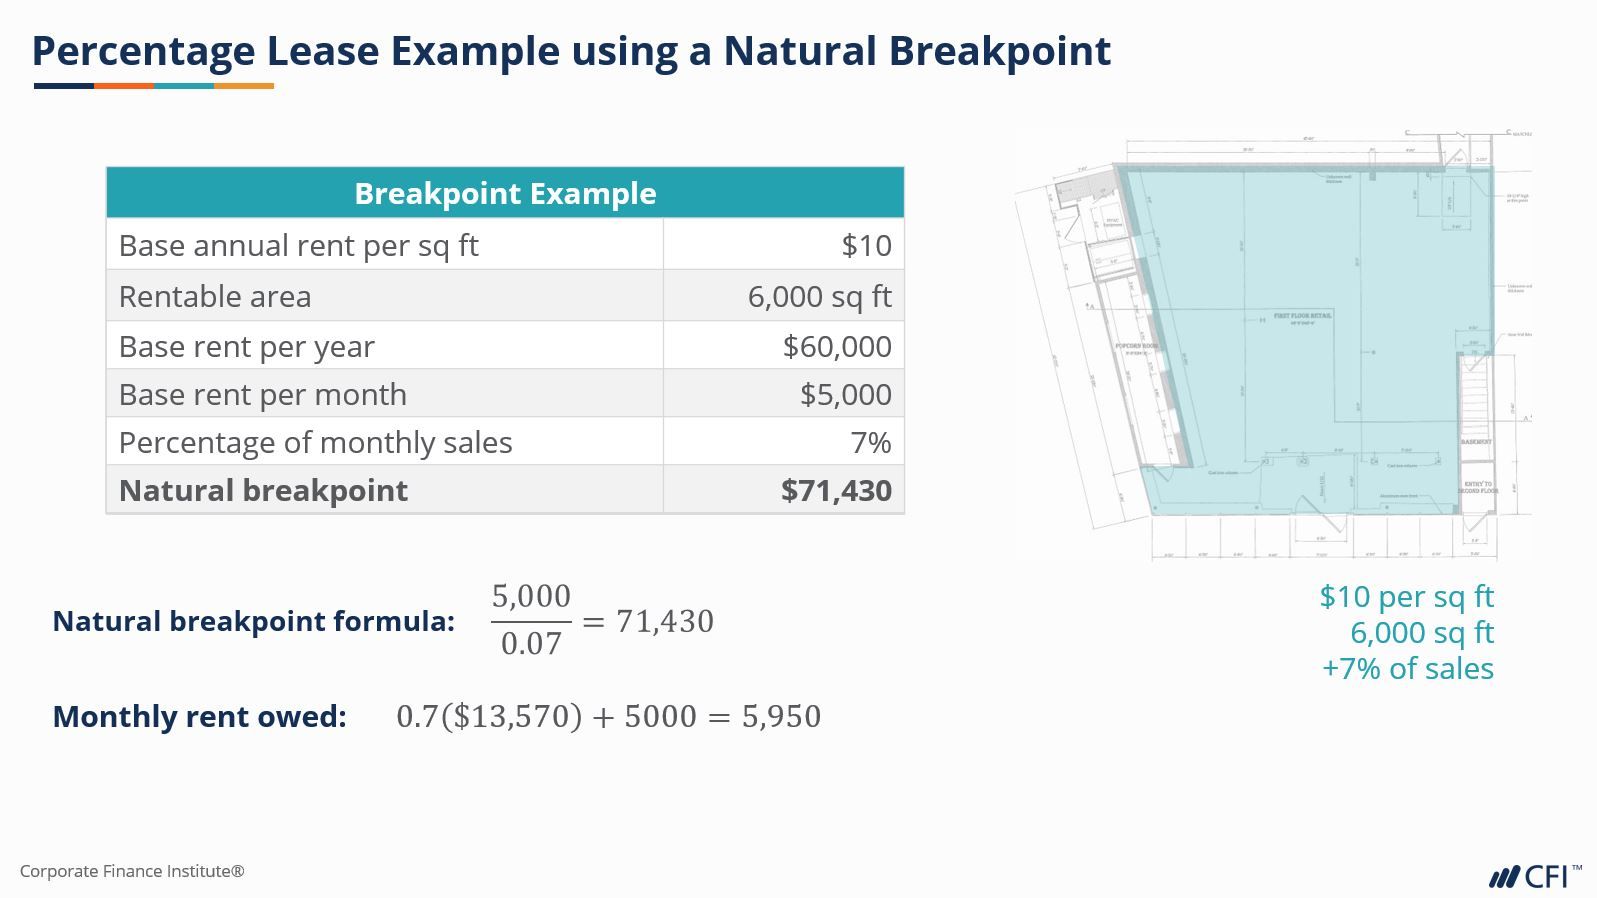Click the bold $71,430 natural breakpoint value

coord(836,490)
